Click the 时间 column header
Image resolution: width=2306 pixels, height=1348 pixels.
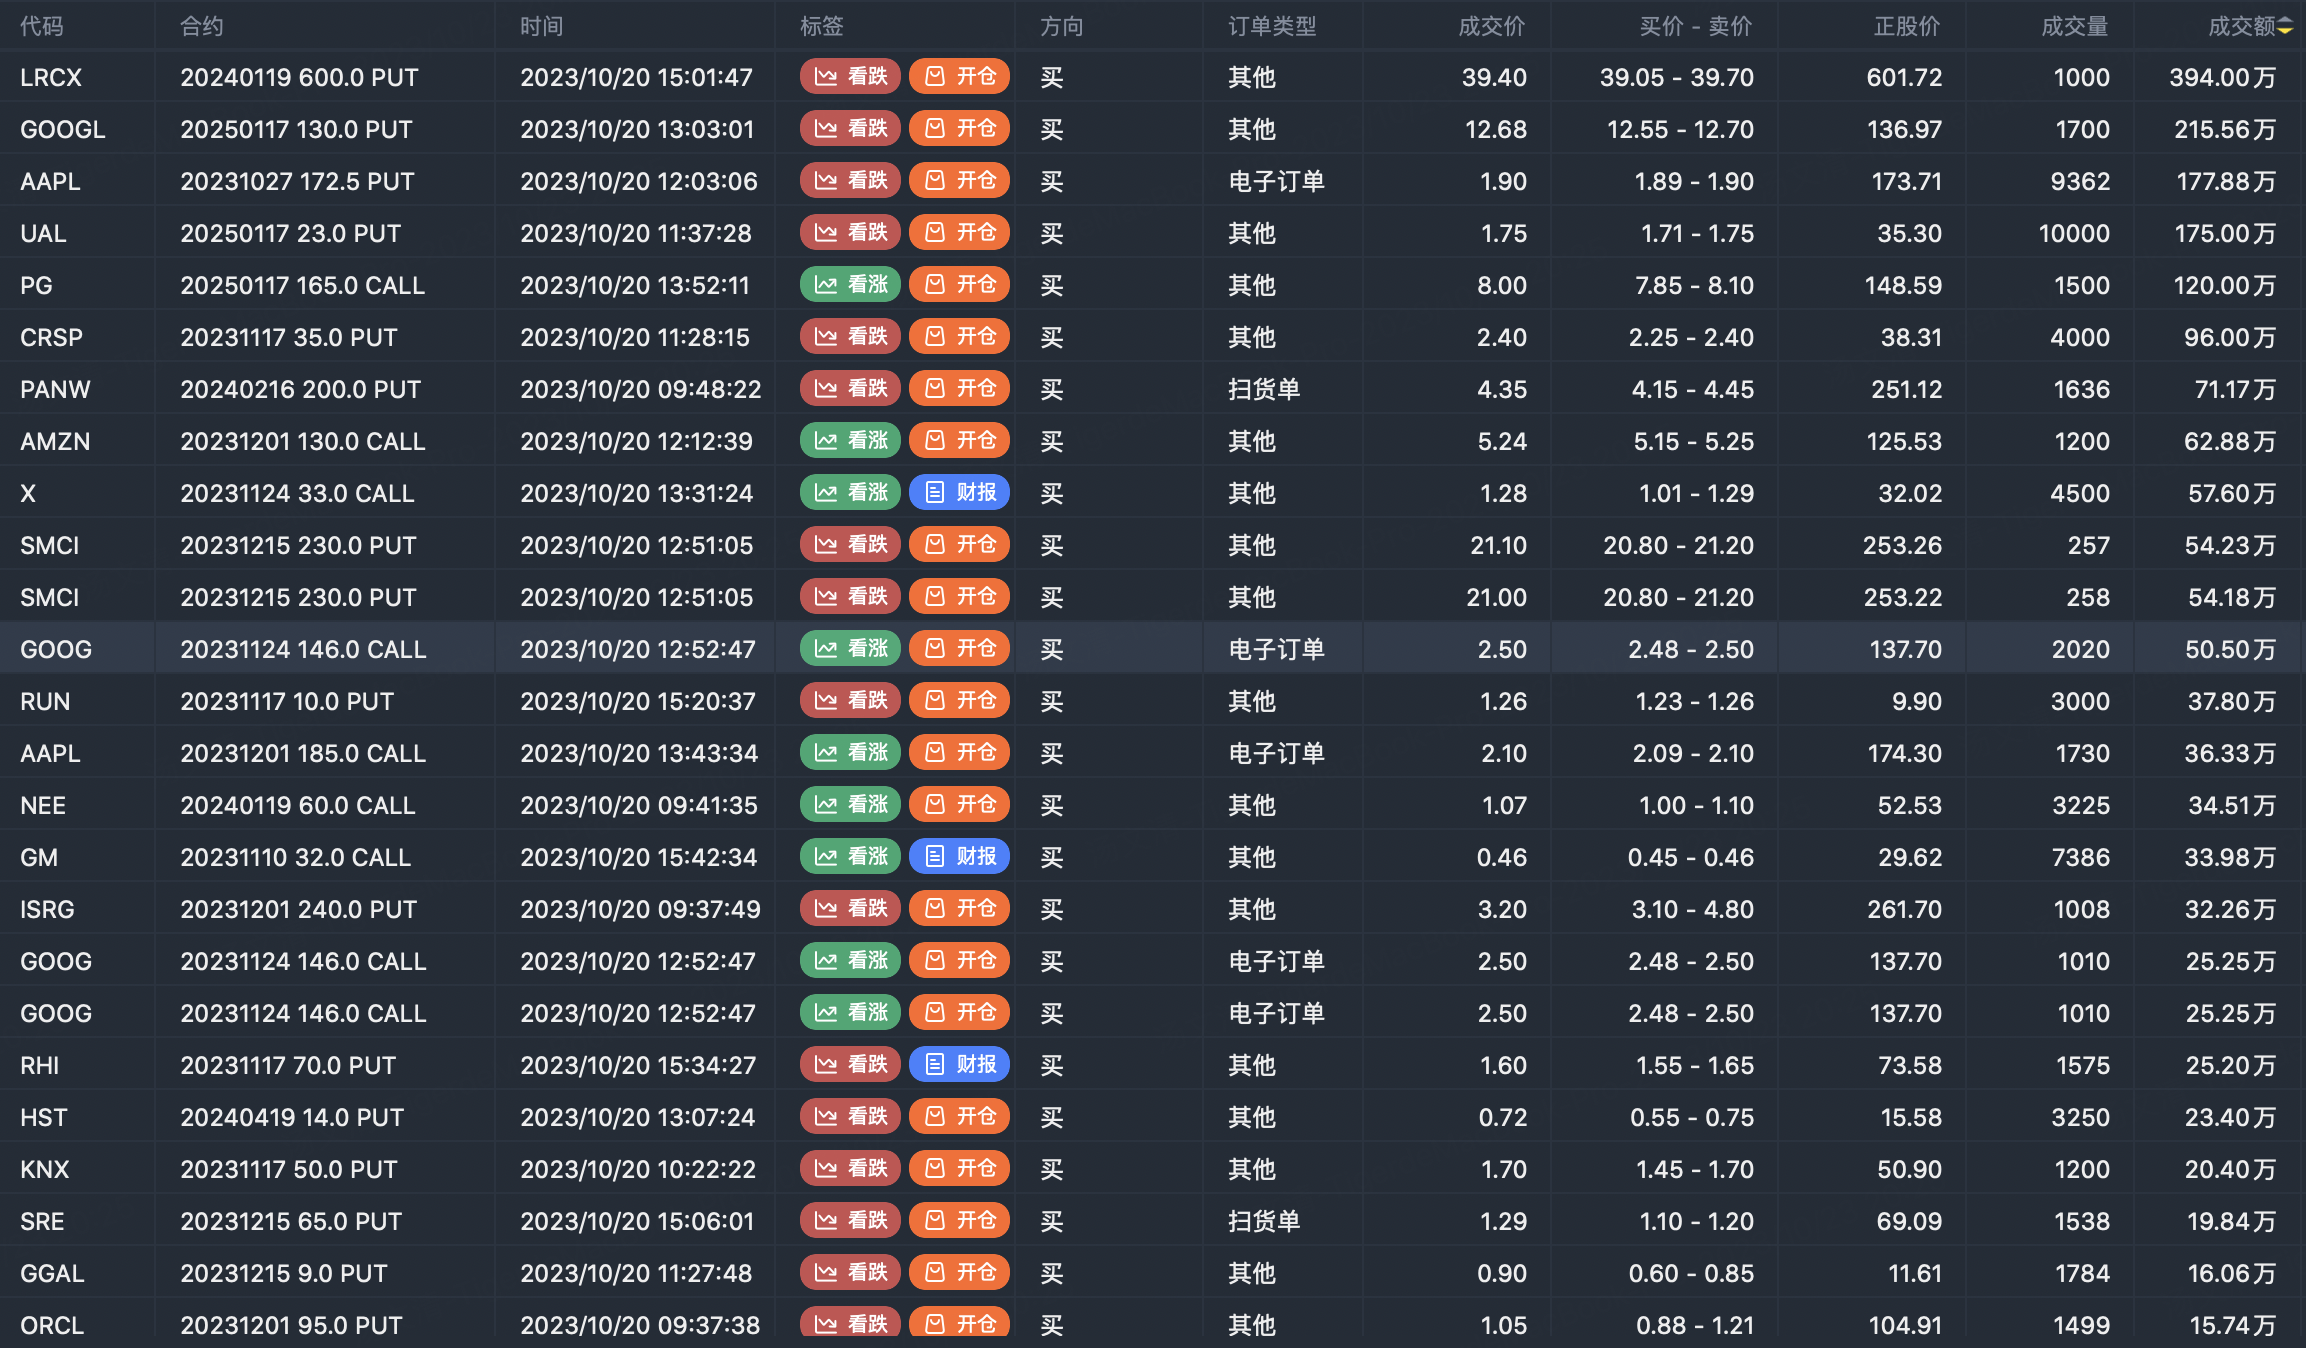click(x=542, y=27)
